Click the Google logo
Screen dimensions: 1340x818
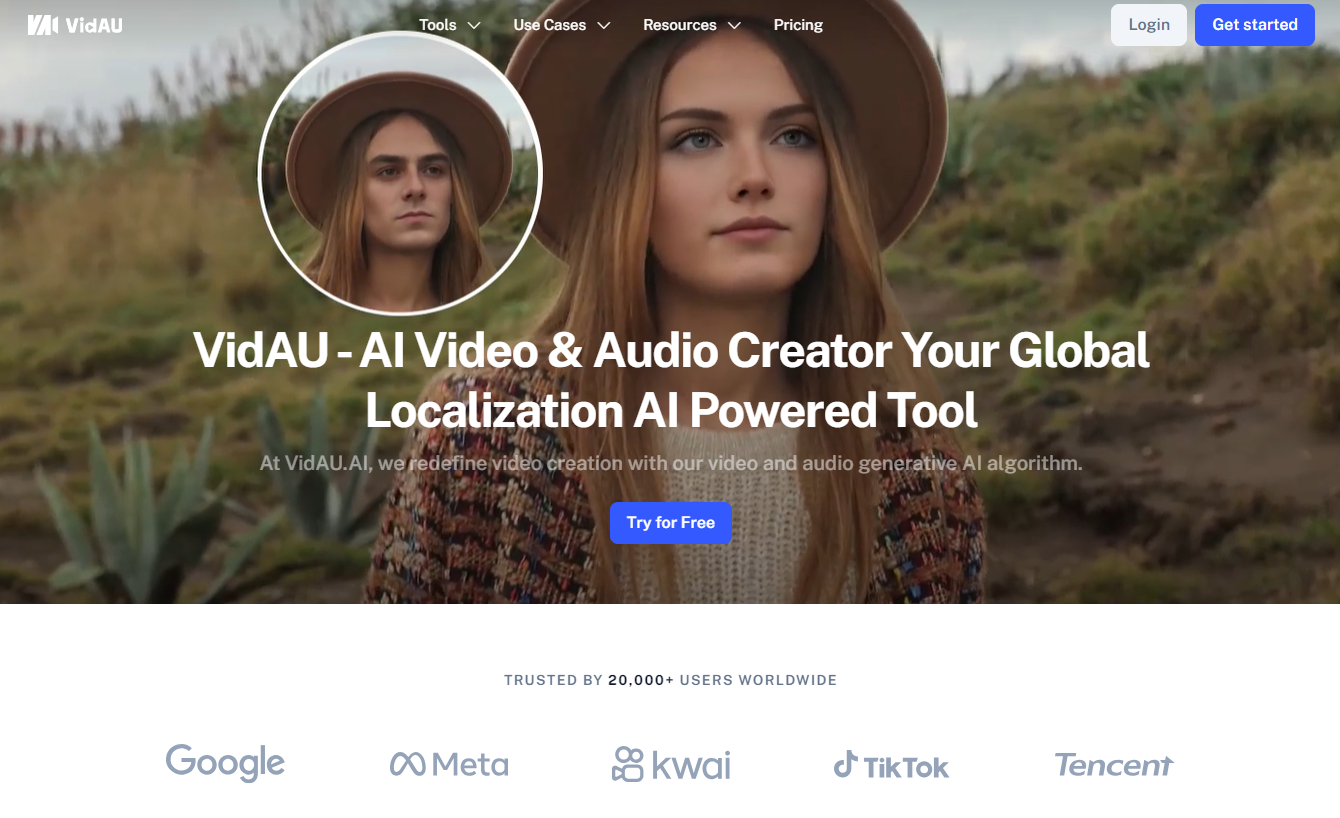pyautogui.click(x=225, y=763)
